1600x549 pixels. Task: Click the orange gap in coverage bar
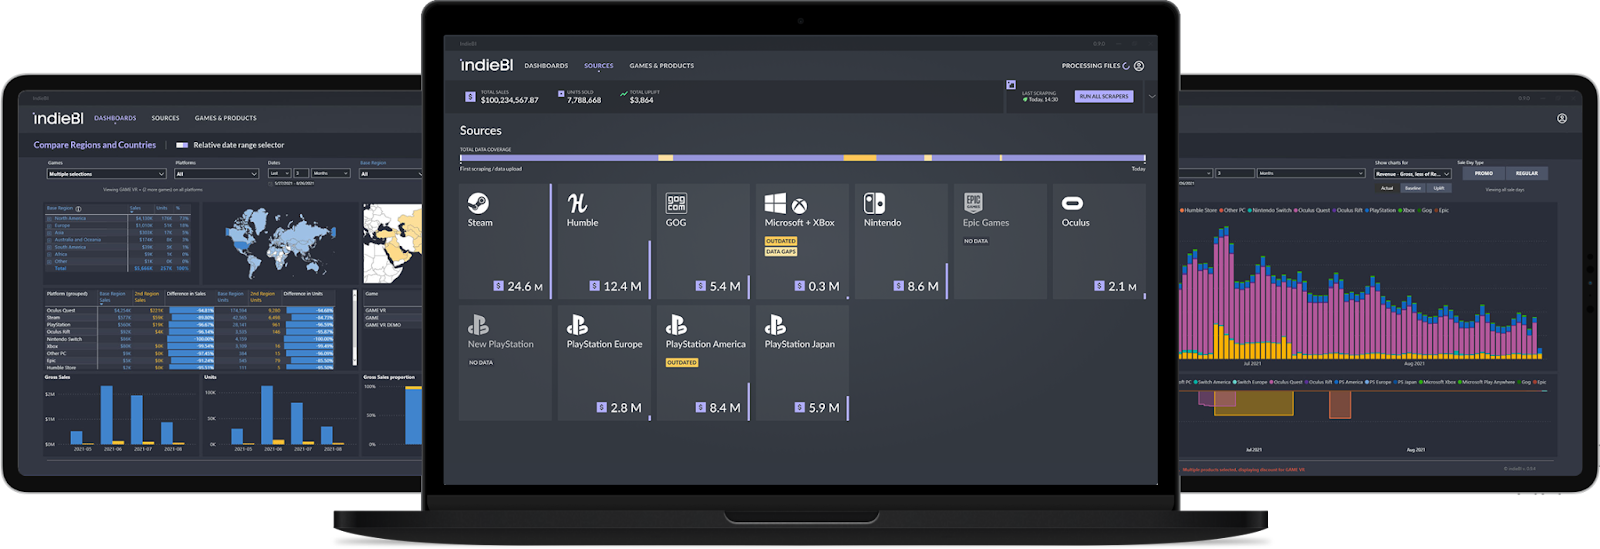tap(860, 158)
